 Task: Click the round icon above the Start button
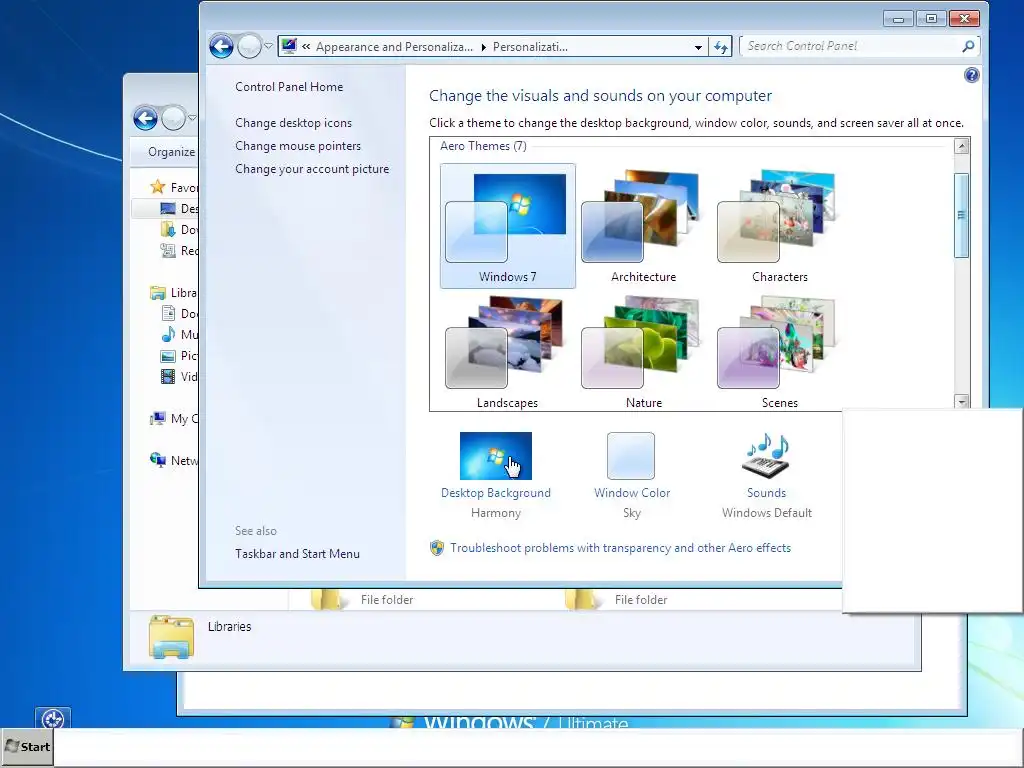pyautogui.click(x=53, y=719)
